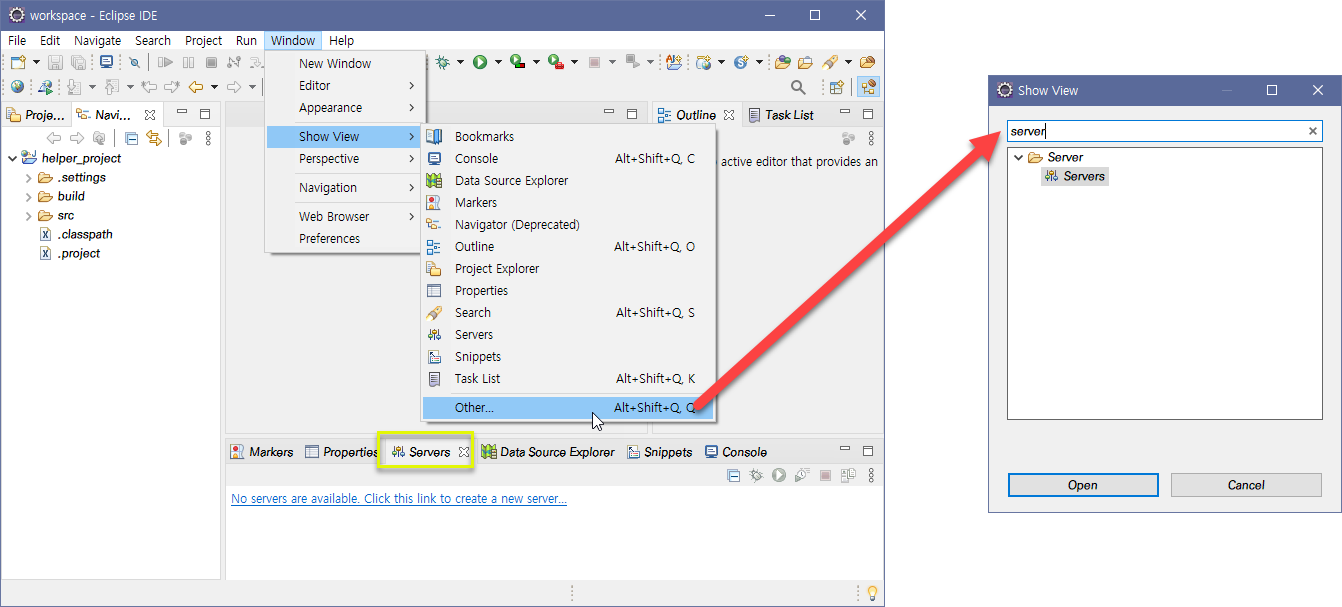Click the active Java EE perspective icon
This screenshot has height=607, width=1342.
tap(868, 87)
